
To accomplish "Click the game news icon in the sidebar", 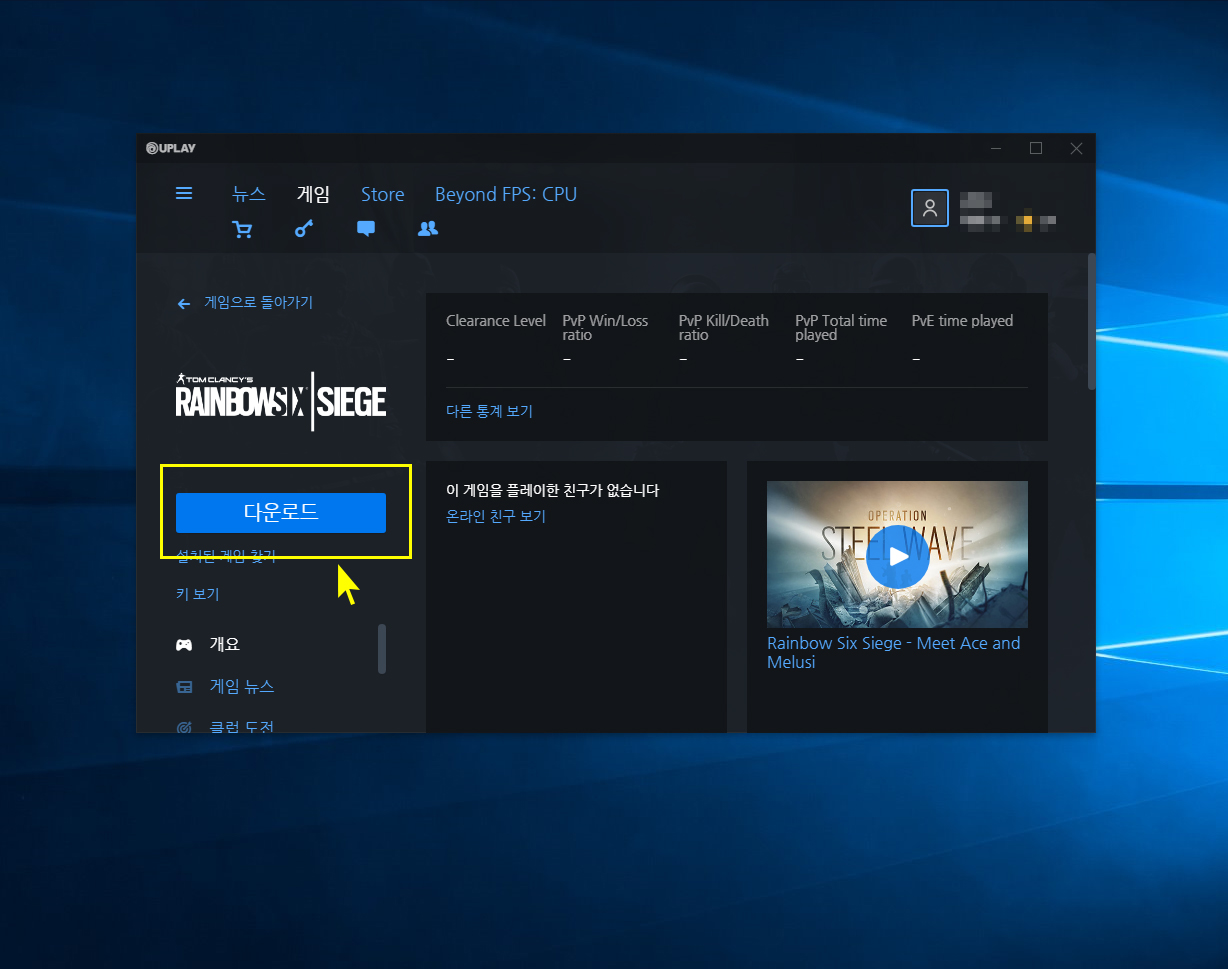I will point(184,687).
